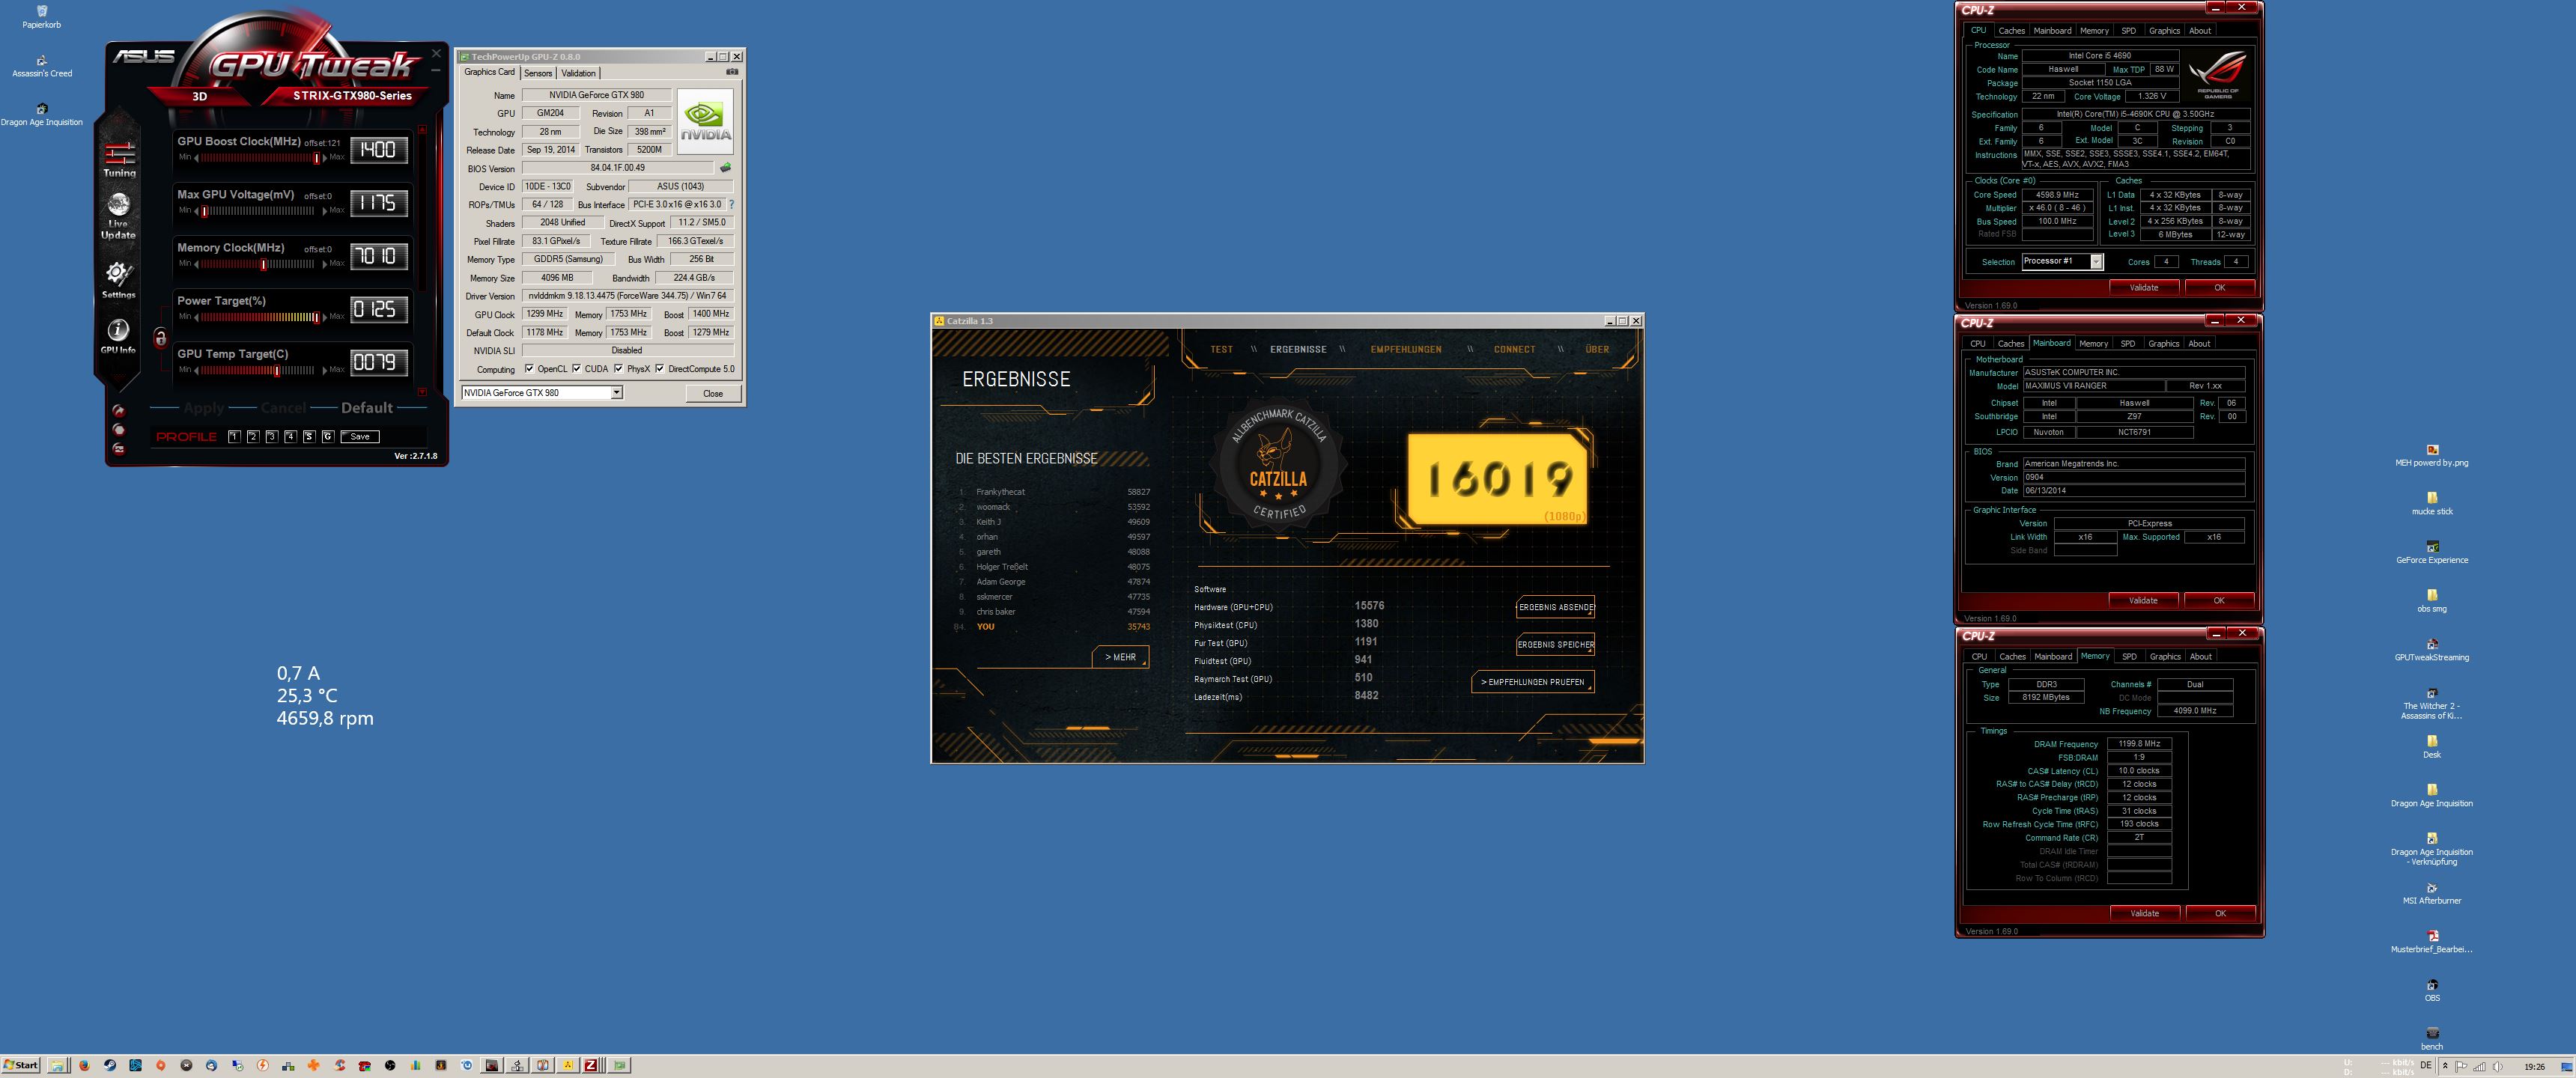The width and height of the screenshot is (2576, 1078).
Task: Open Dragon Age Inquisition shortcut near Papierkorb
Action: (x=42, y=114)
